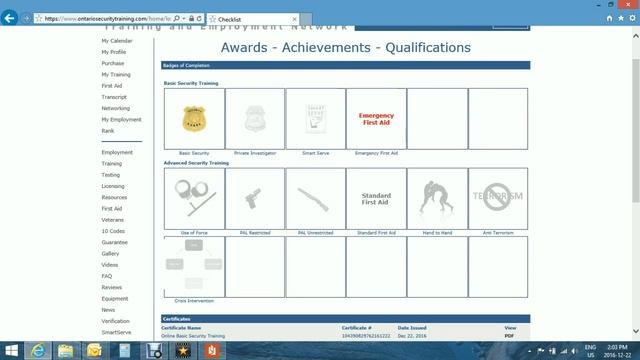Open File Explorer from the taskbar

[65, 351]
